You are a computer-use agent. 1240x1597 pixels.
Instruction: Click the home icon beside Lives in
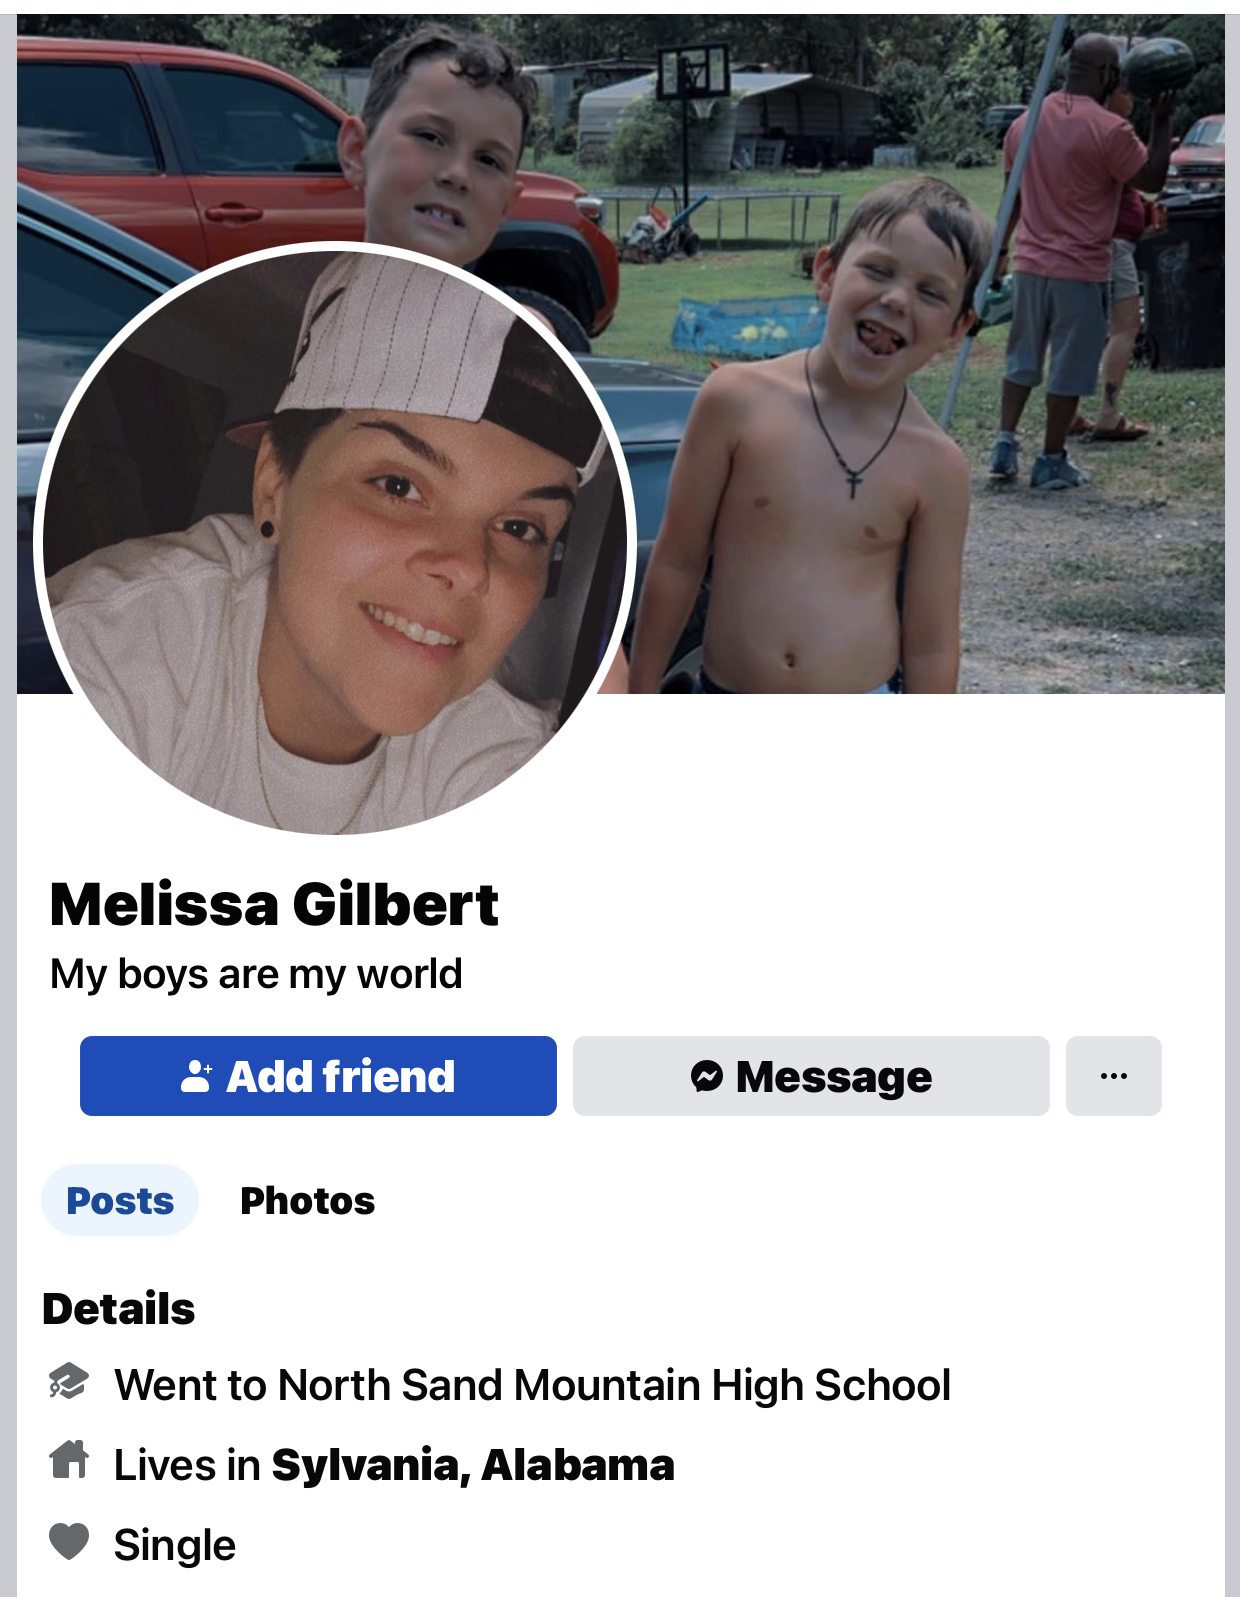pos(69,1461)
